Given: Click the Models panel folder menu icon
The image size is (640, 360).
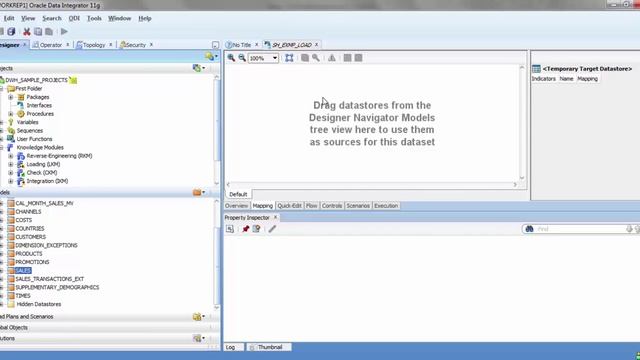Looking at the screenshot, I should (x=199, y=192).
